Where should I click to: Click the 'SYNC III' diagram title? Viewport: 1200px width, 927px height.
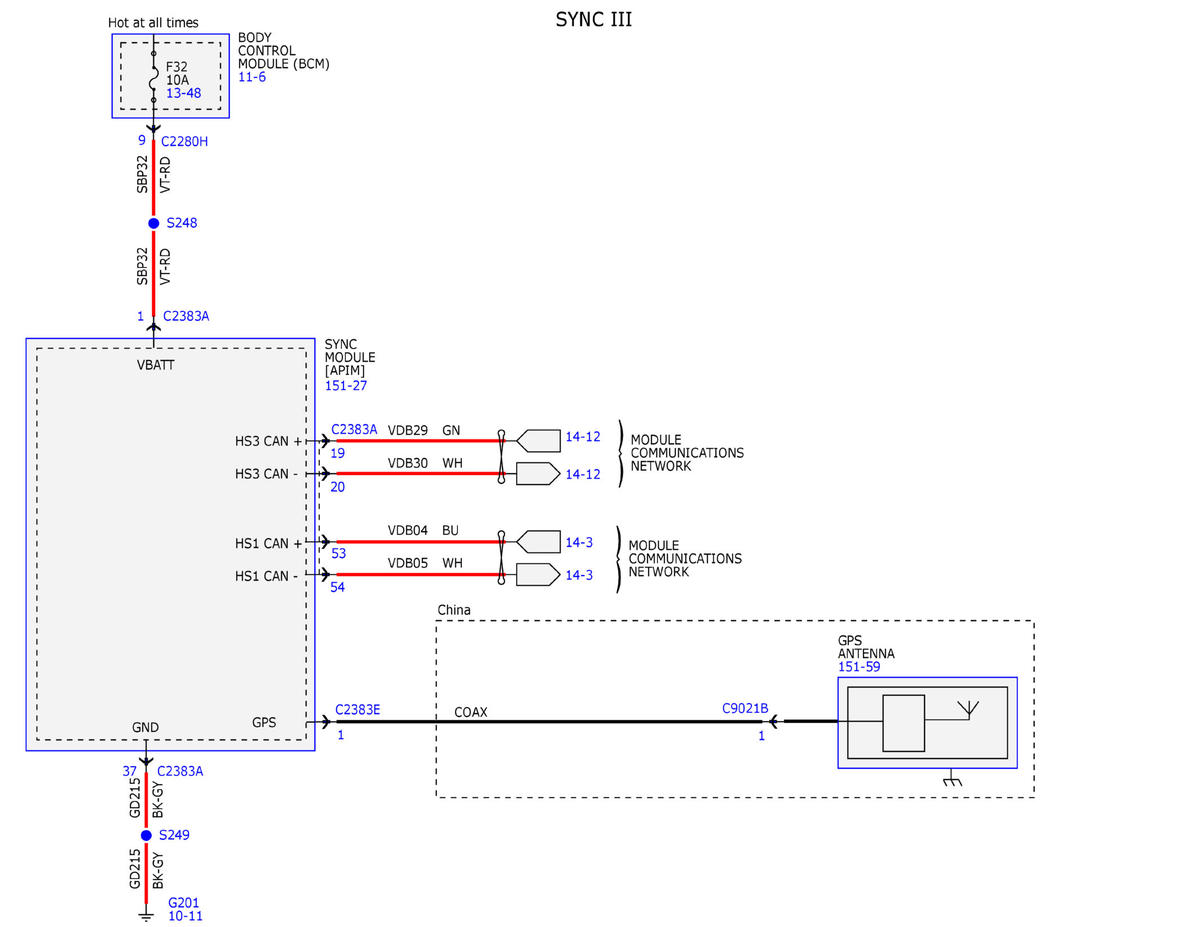pyautogui.click(x=594, y=20)
